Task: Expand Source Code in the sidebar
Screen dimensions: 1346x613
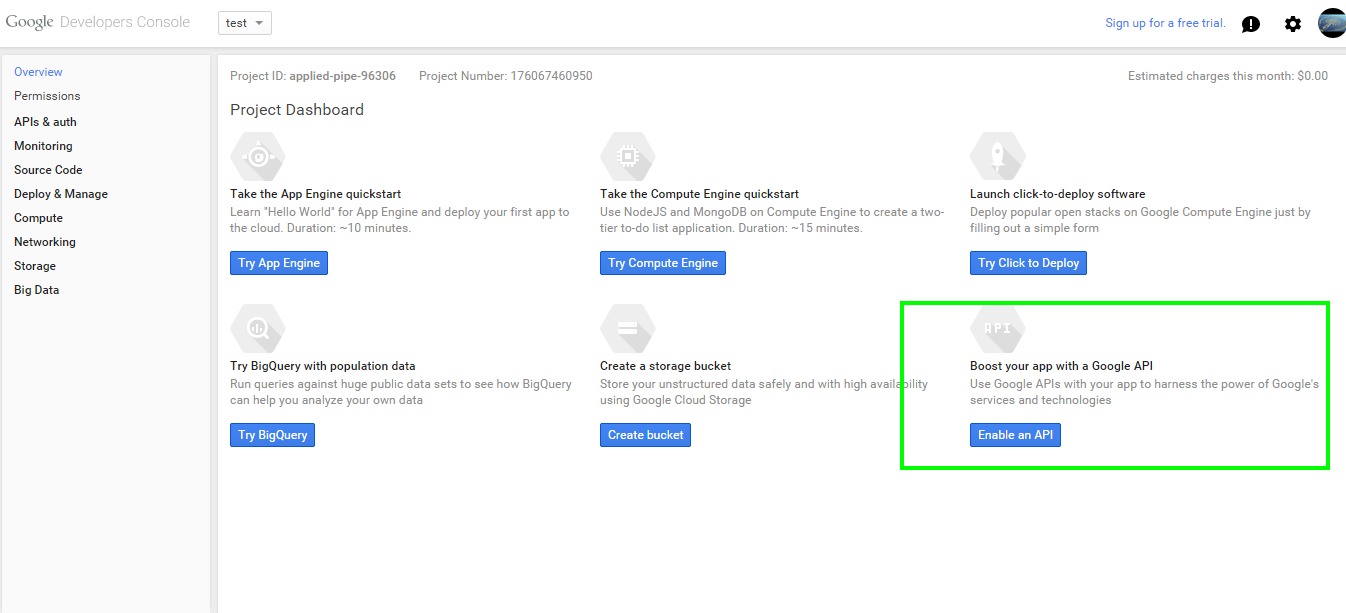Action: pyautogui.click(x=48, y=170)
